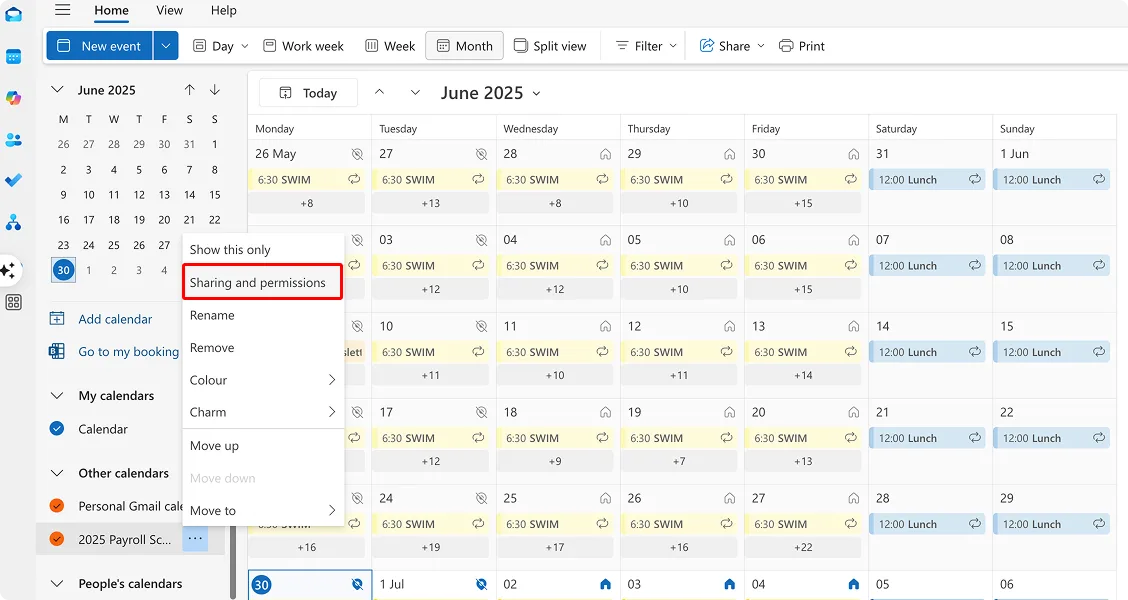This screenshot has height=600, width=1128.
Task: Open the Colour submenu in context menu
Action: [x=262, y=380]
